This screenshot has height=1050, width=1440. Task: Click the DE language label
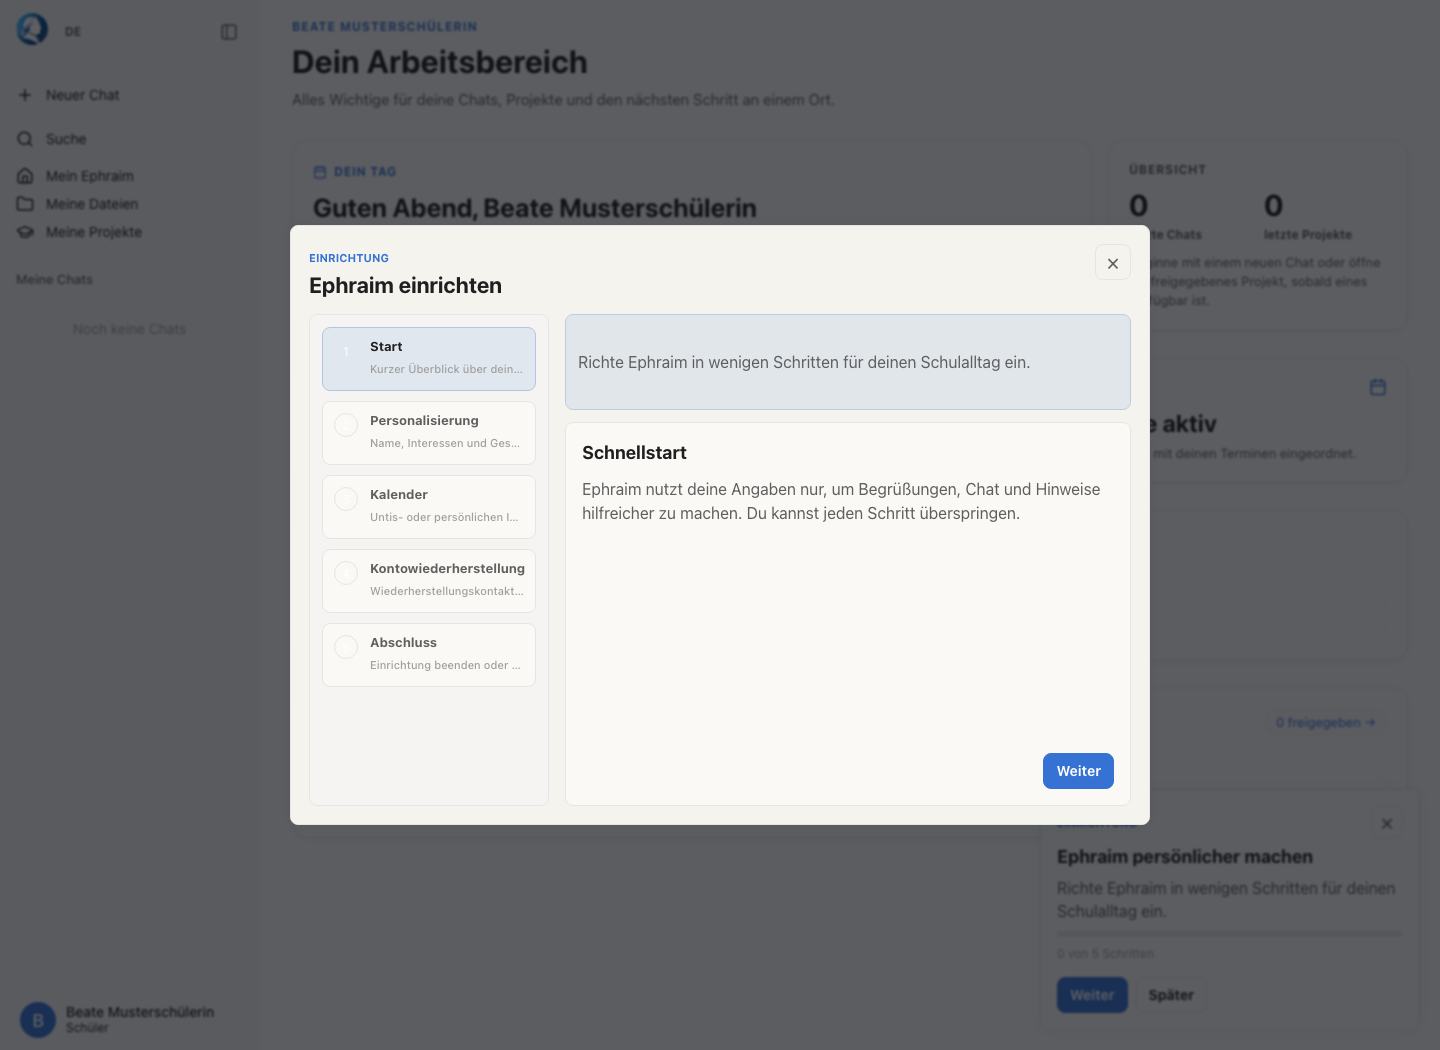click(73, 32)
